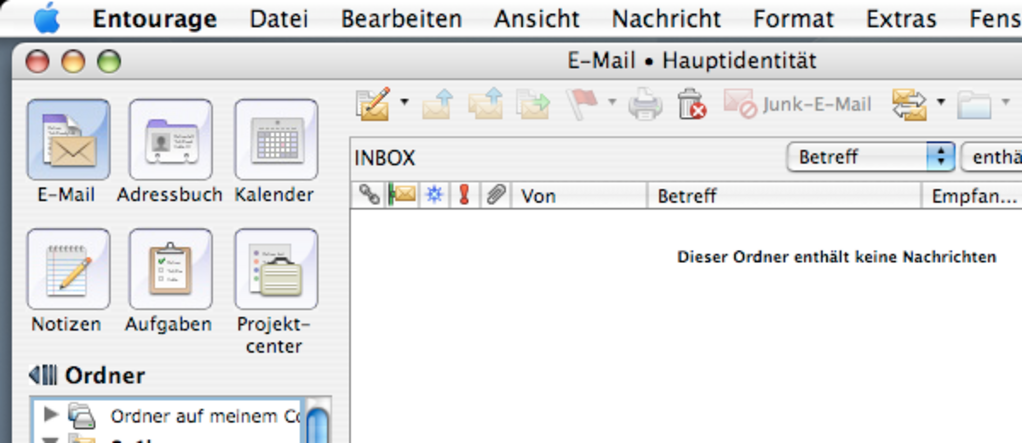Open the Extras menu
Viewport: 1022px width, 443px height.
click(901, 19)
